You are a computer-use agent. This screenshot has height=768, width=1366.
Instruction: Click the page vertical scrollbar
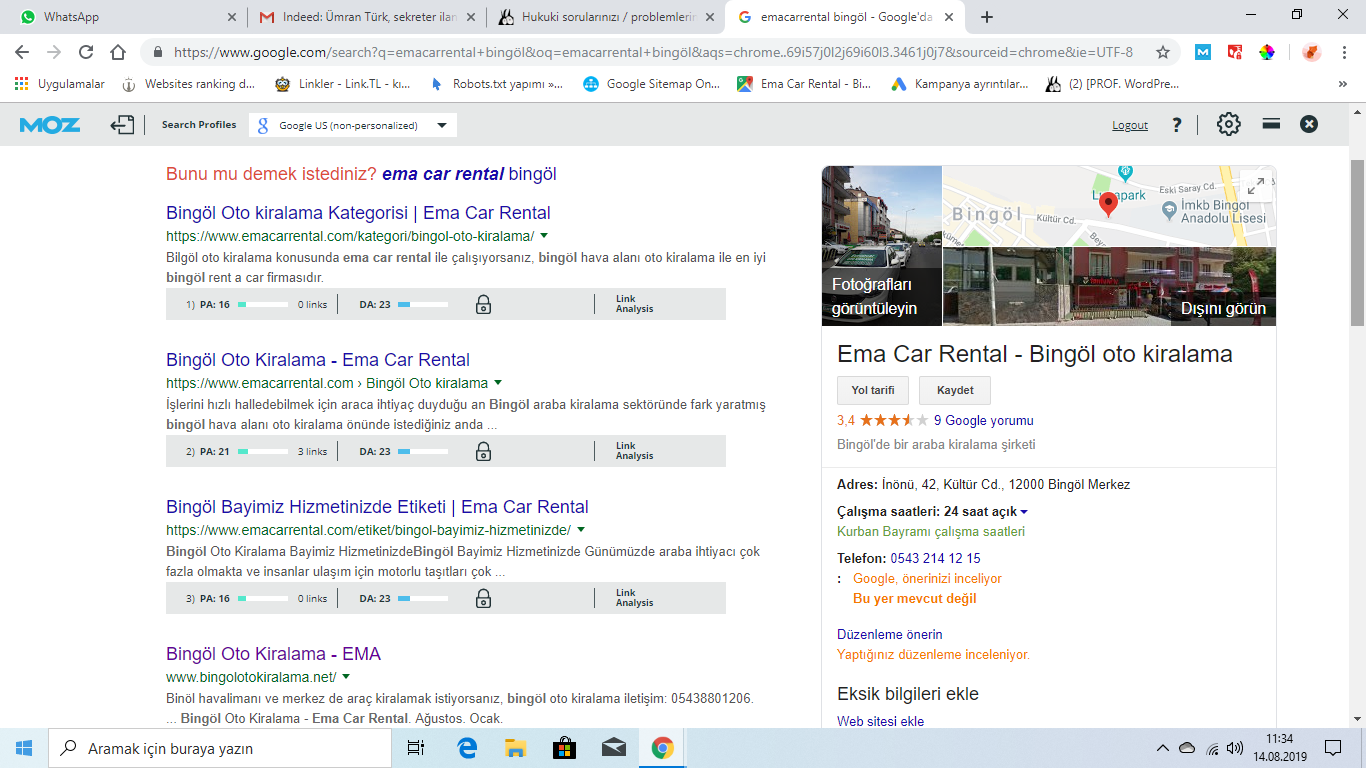point(1357,243)
